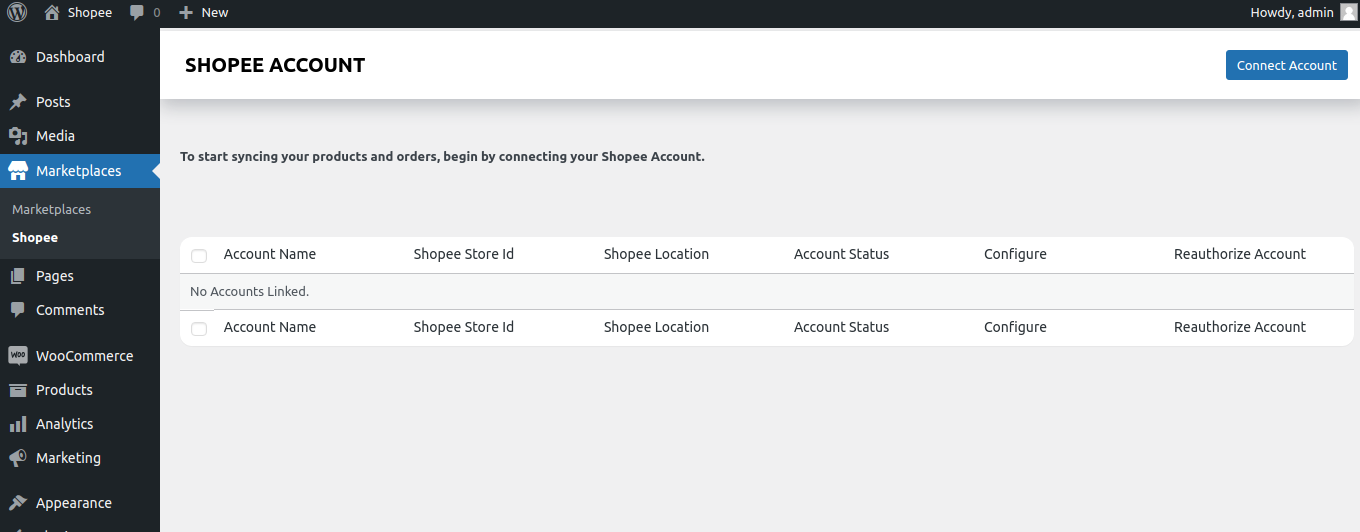Image resolution: width=1360 pixels, height=532 pixels.
Task: Click the Posts pushpin icon
Action: [17, 102]
